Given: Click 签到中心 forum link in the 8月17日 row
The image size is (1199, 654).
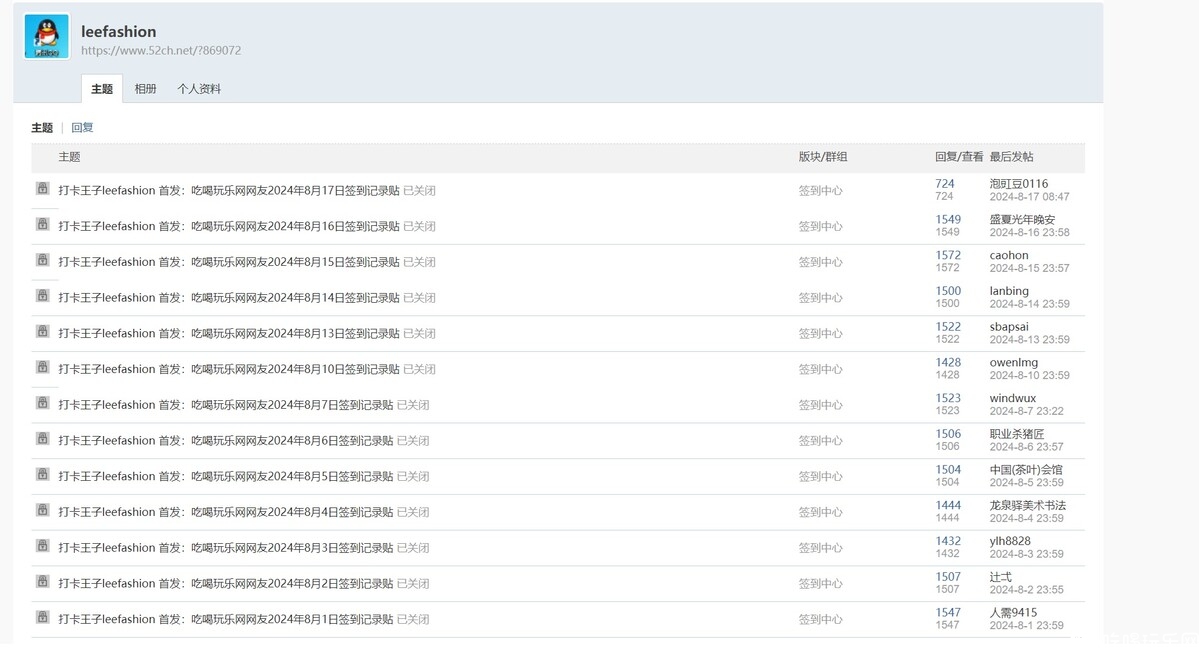Looking at the screenshot, I should pyautogui.click(x=820, y=190).
